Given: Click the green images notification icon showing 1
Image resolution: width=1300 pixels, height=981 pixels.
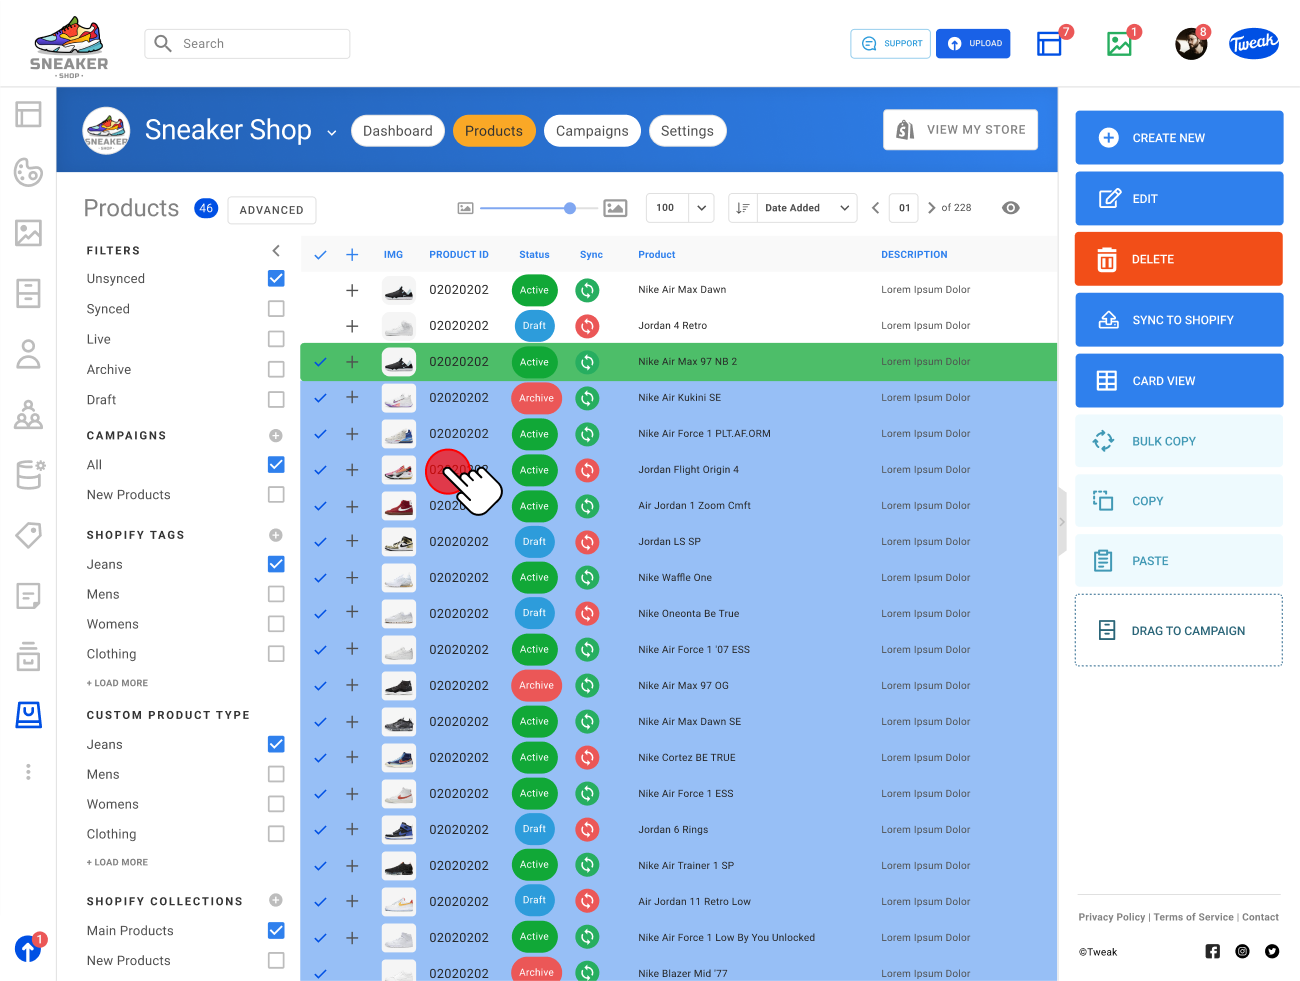Looking at the screenshot, I should click(1119, 44).
